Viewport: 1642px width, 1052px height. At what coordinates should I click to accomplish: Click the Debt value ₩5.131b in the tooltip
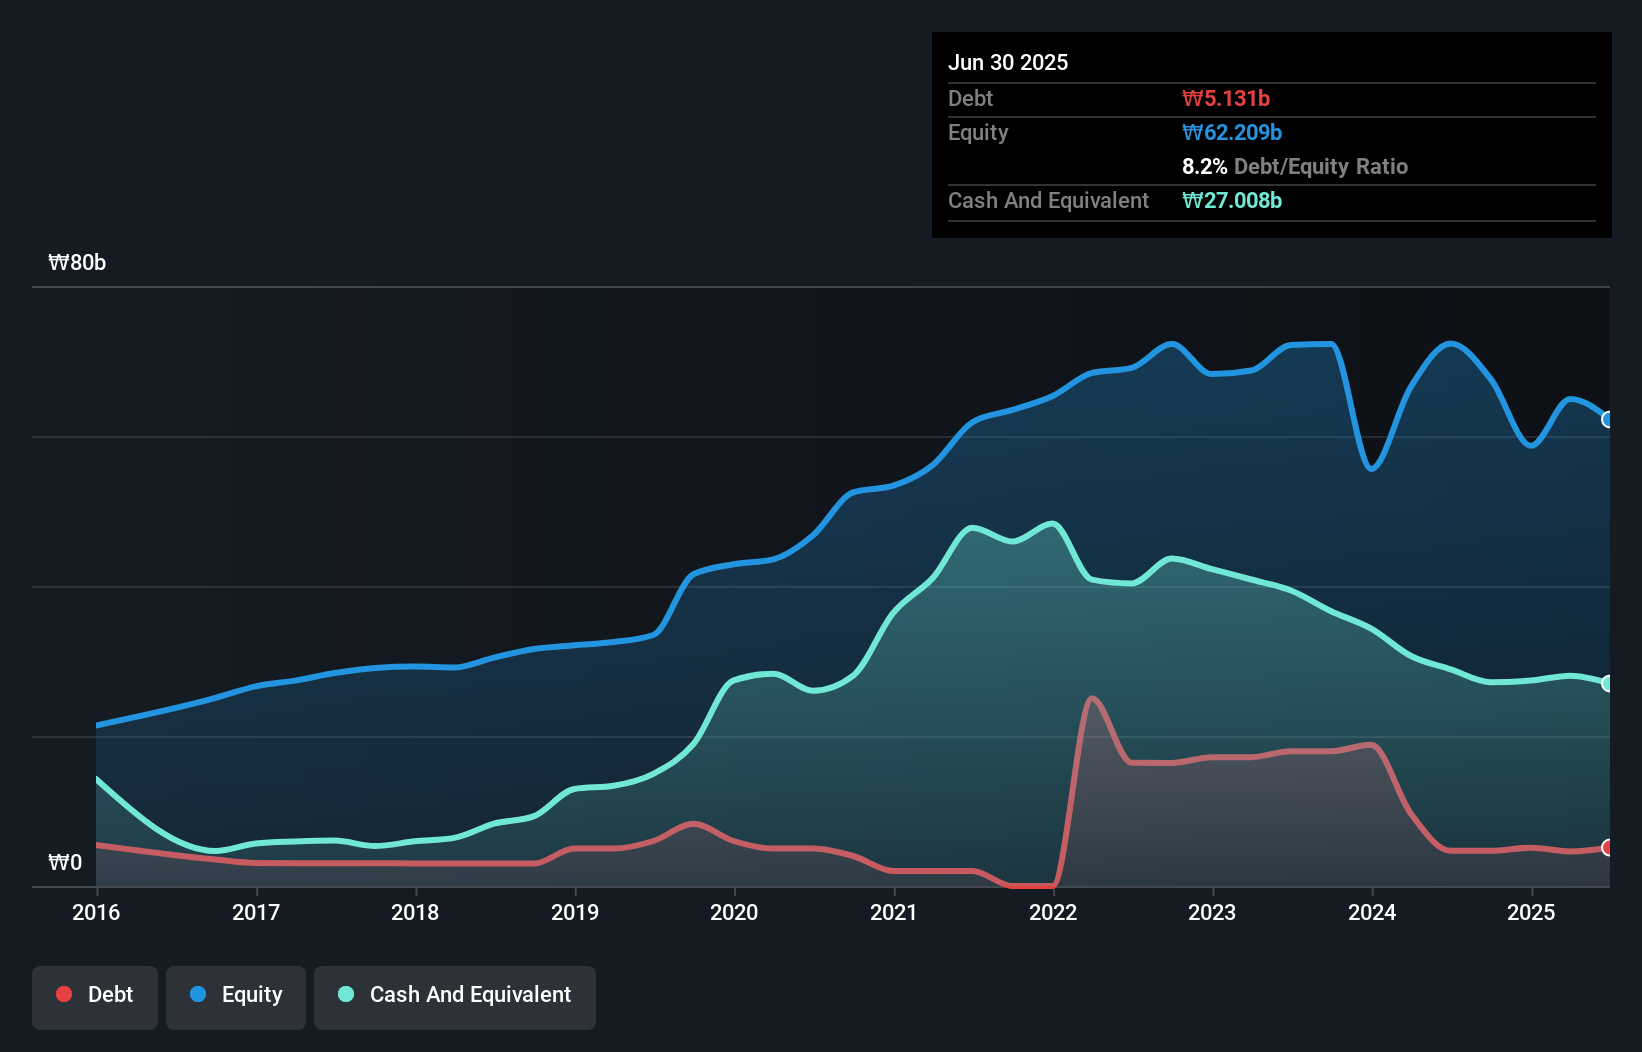click(x=1227, y=98)
